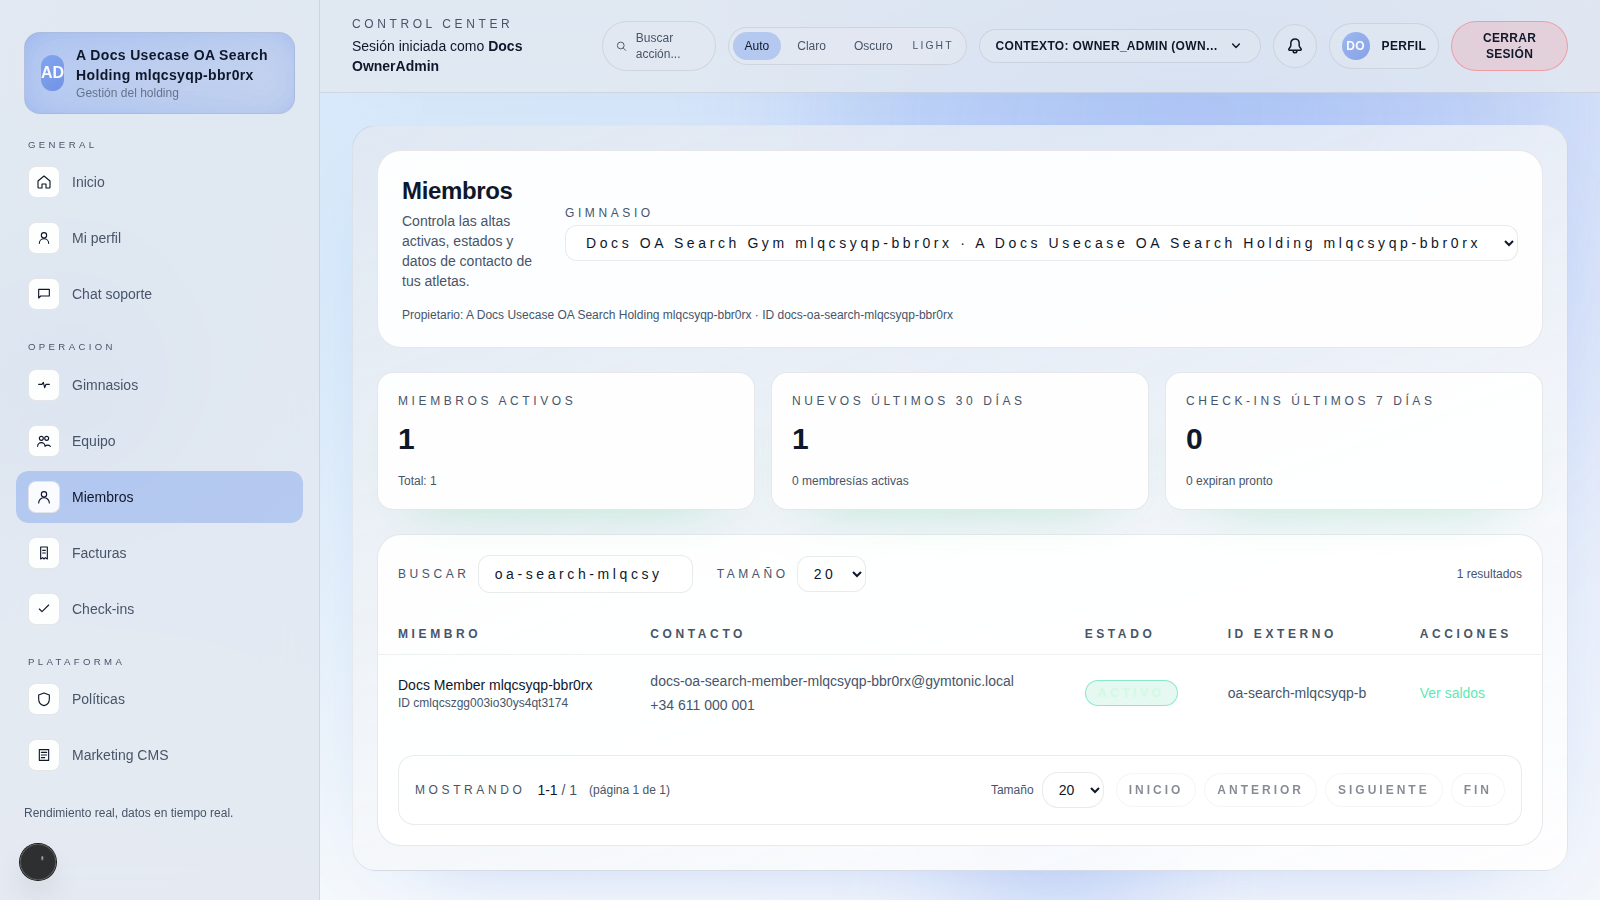Change the Tamaño page size dropdown
Image resolution: width=1600 pixels, height=900 pixels.
click(831, 574)
